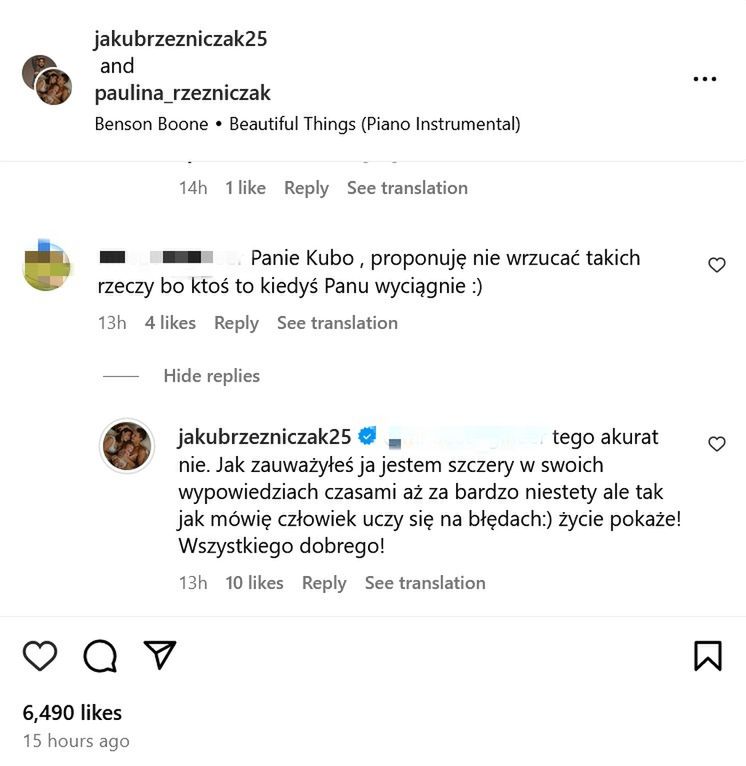Screen dimensions: 746x766
Task: Click the post authors' stacked avatar
Action: coord(47,80)
